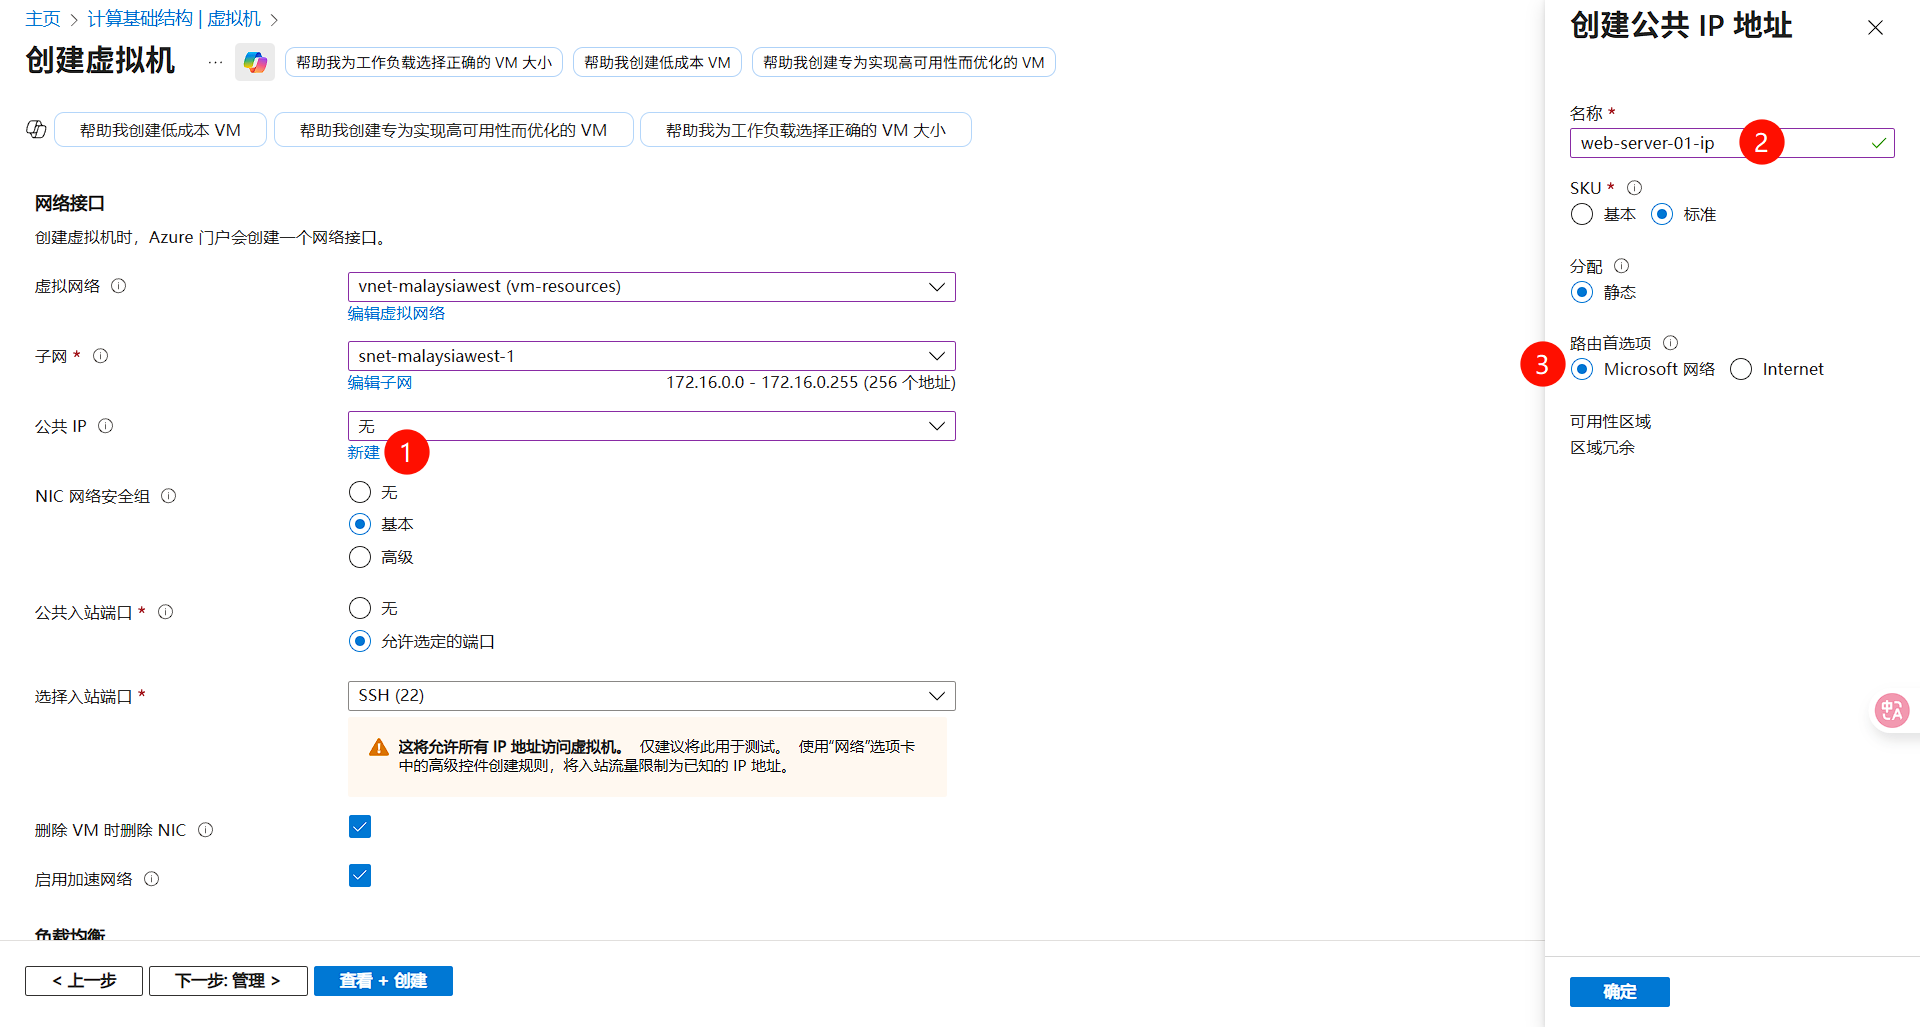Open the Copilot assistant icon
This screenshot has width=1920, height=1027.
tap(255, 62)
